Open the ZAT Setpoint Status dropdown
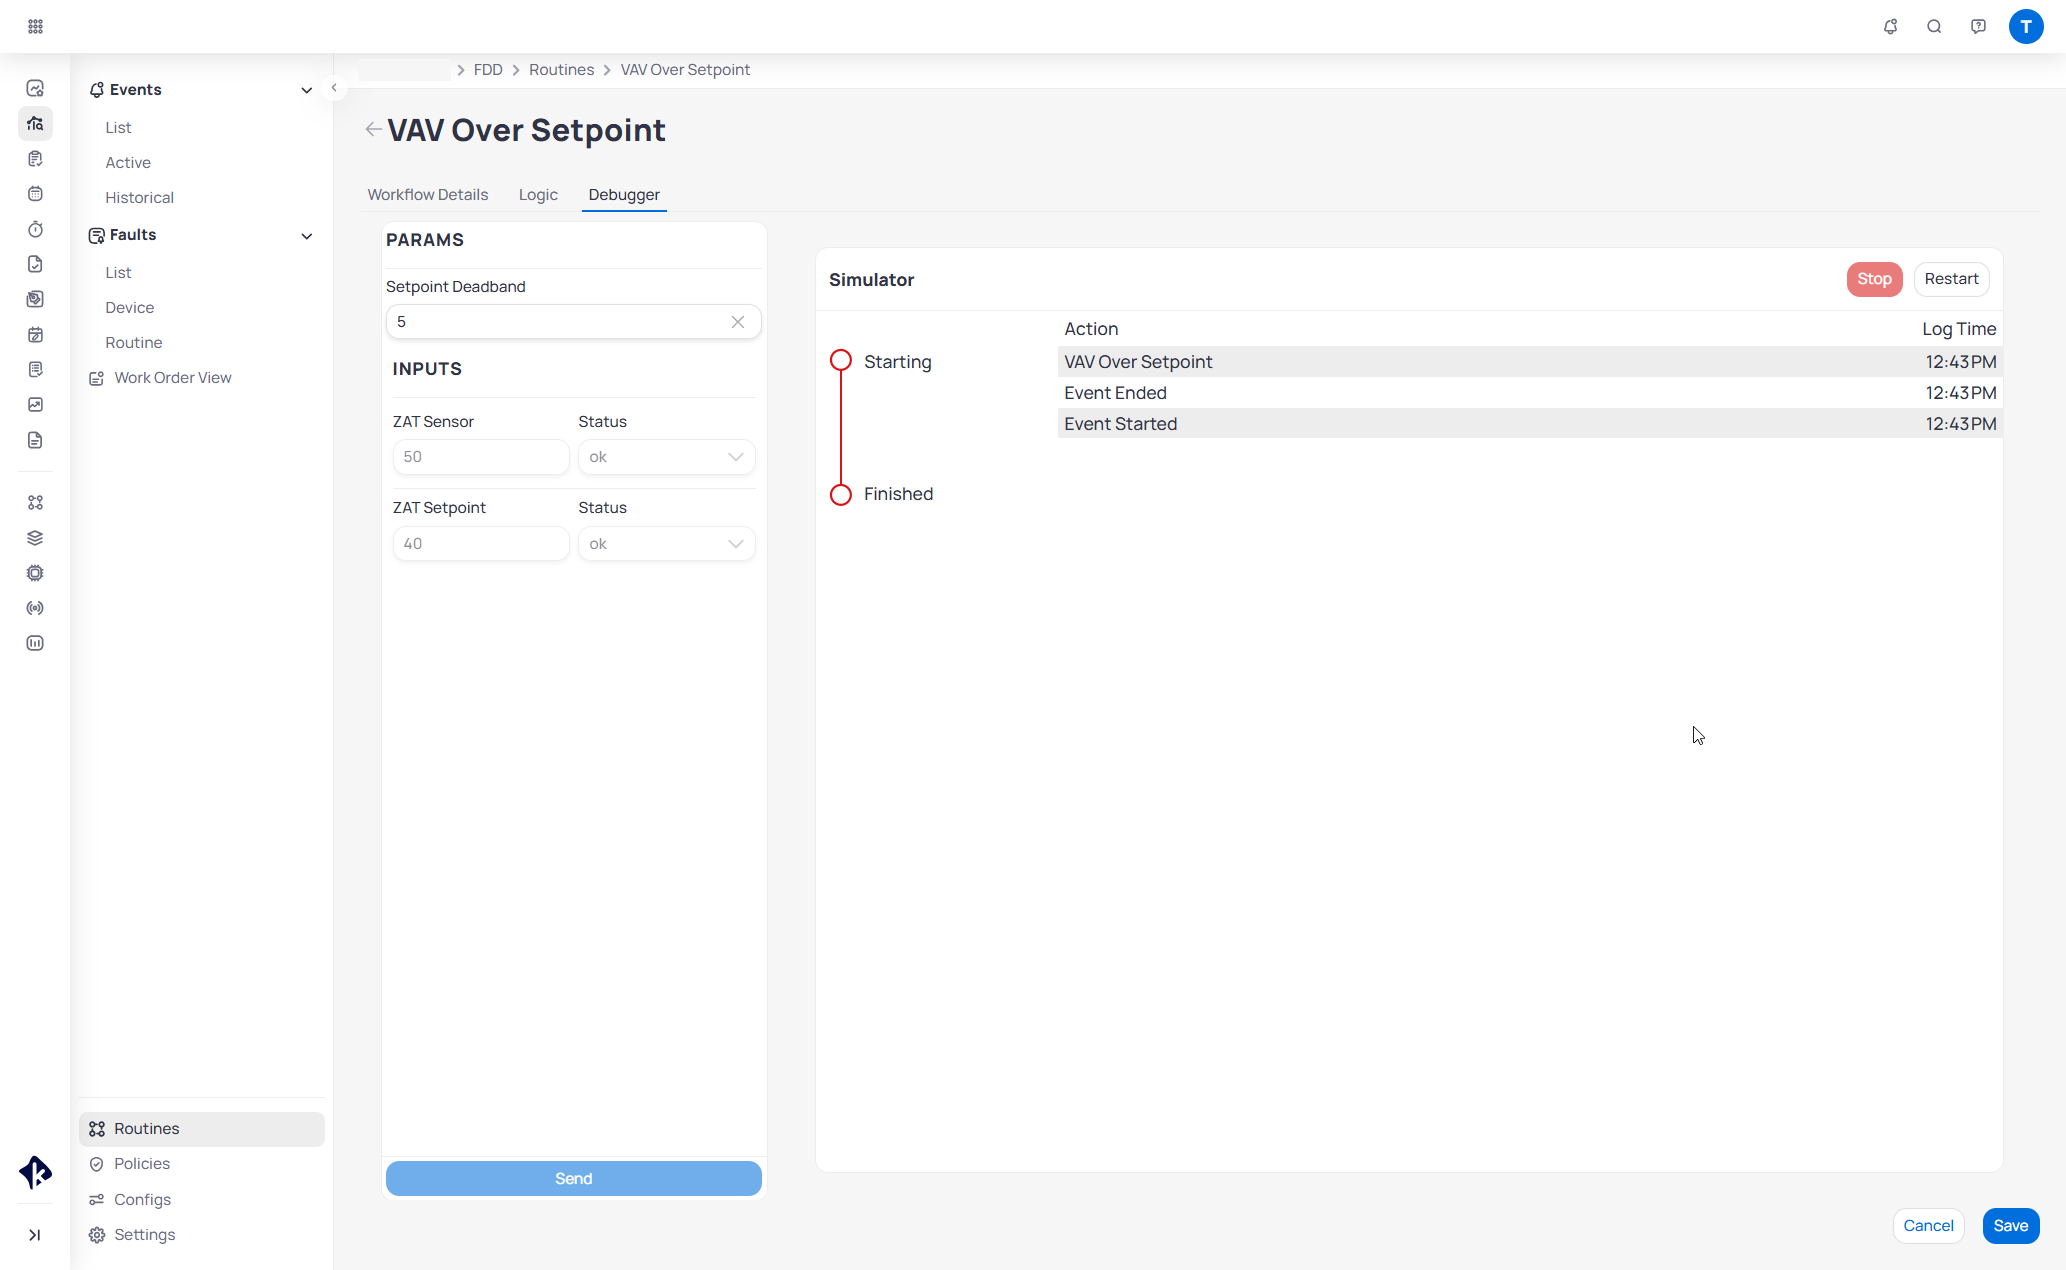 (666, 544)
